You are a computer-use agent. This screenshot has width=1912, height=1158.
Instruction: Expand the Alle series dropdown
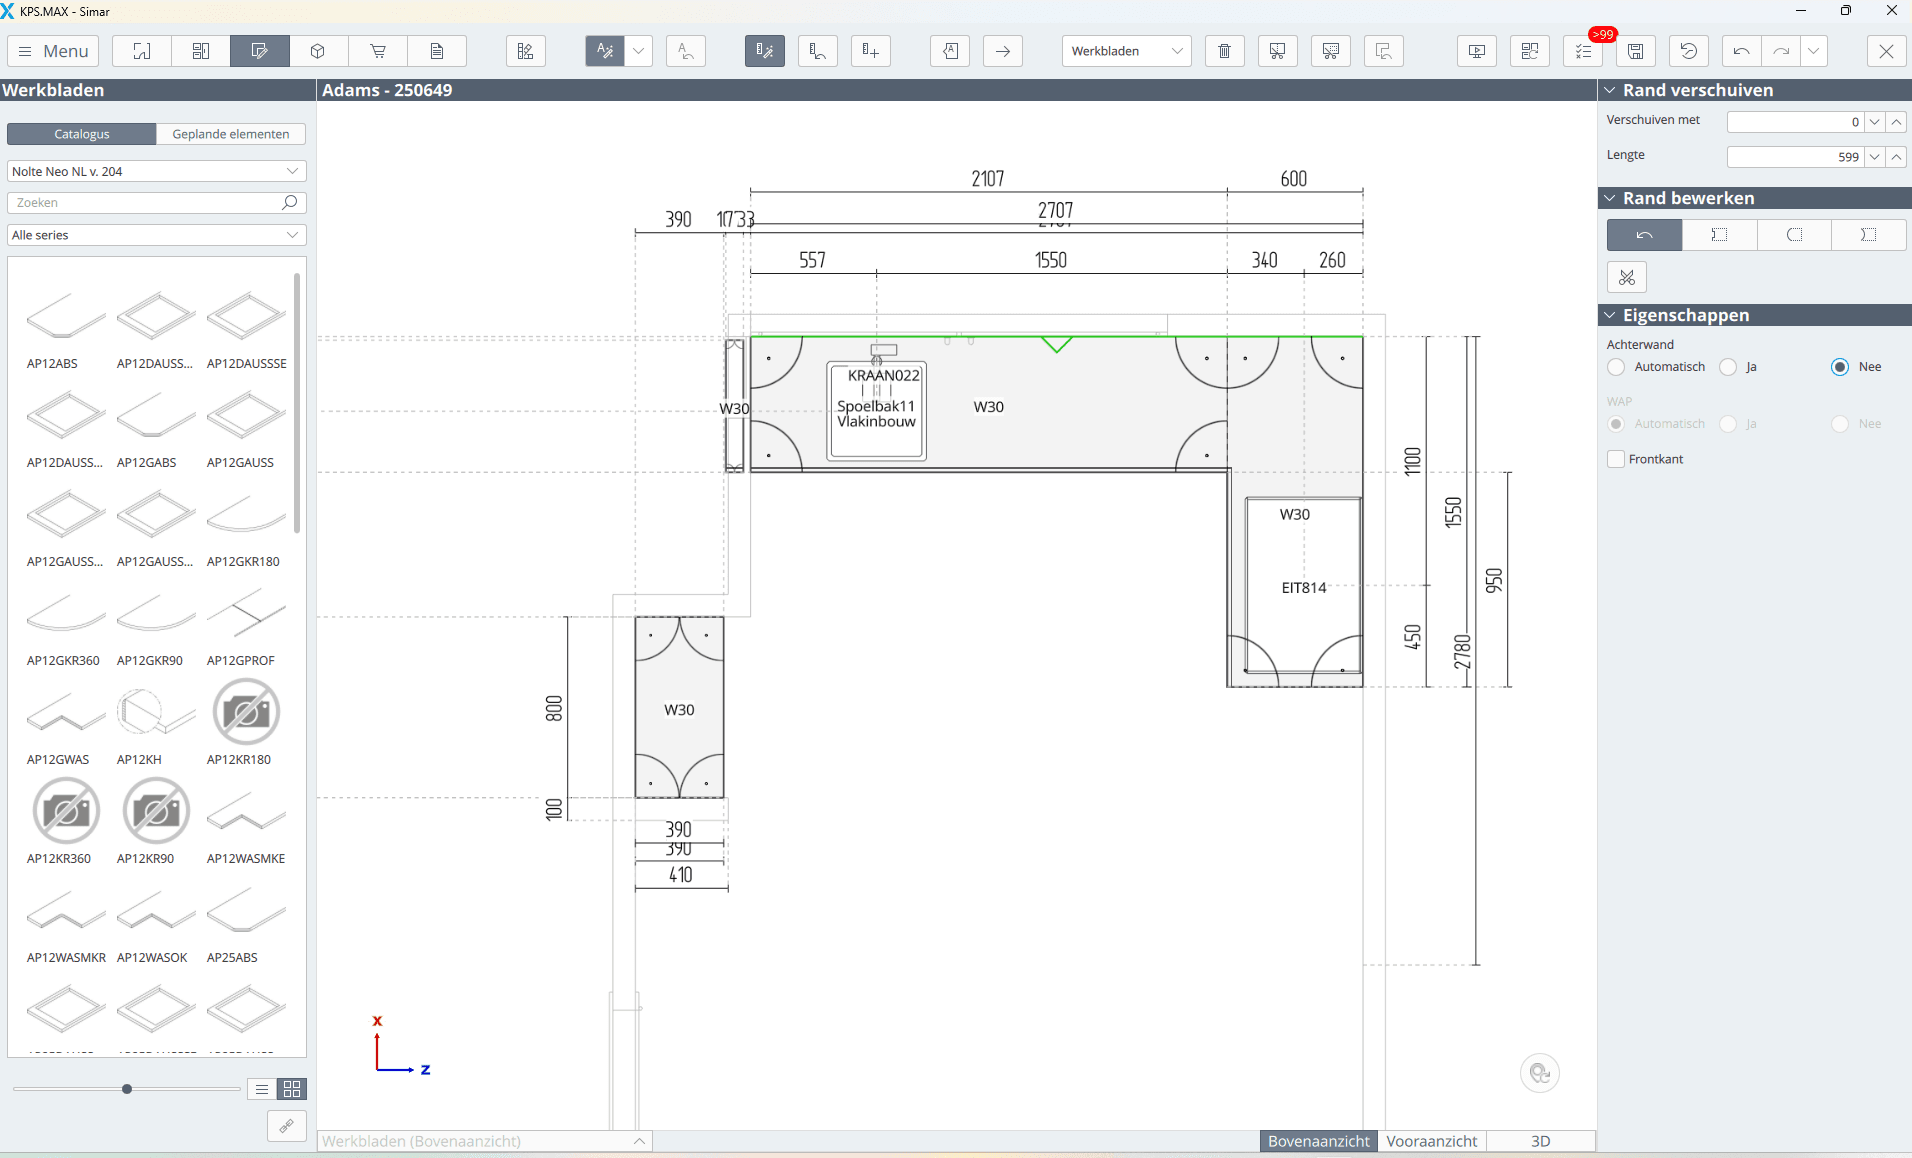156,235
